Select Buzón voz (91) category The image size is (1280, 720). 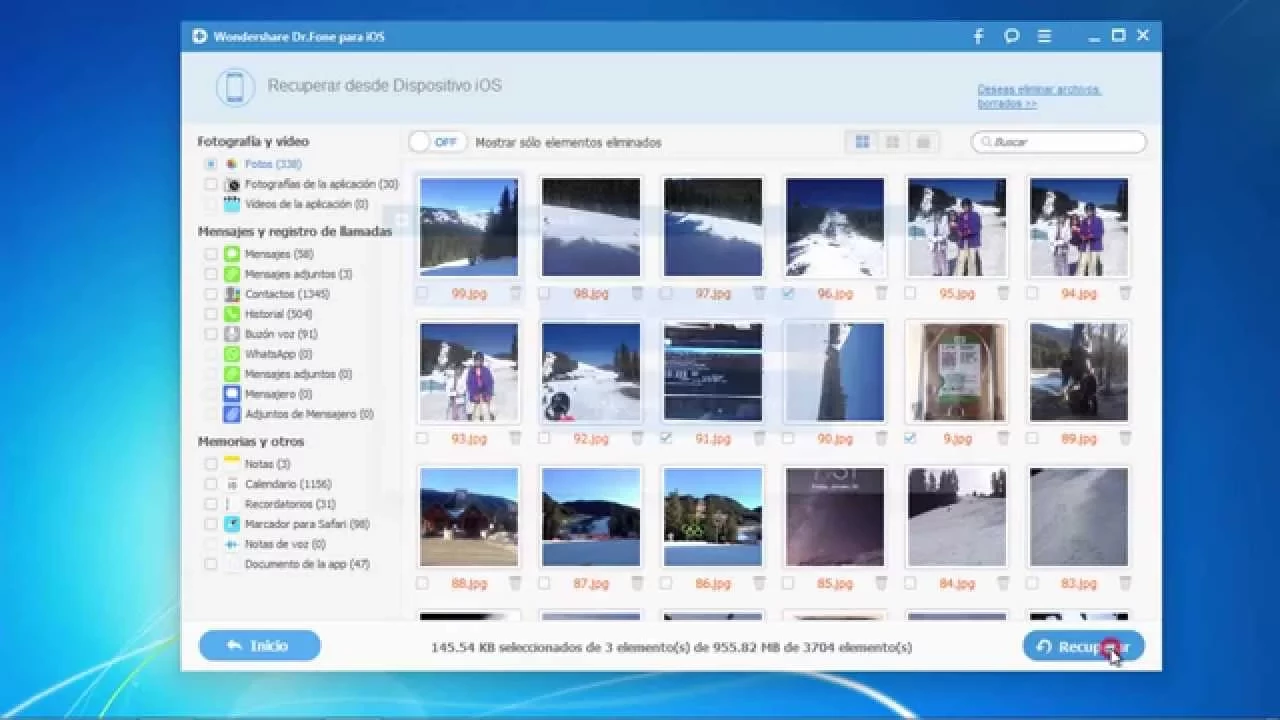[281, 334]
